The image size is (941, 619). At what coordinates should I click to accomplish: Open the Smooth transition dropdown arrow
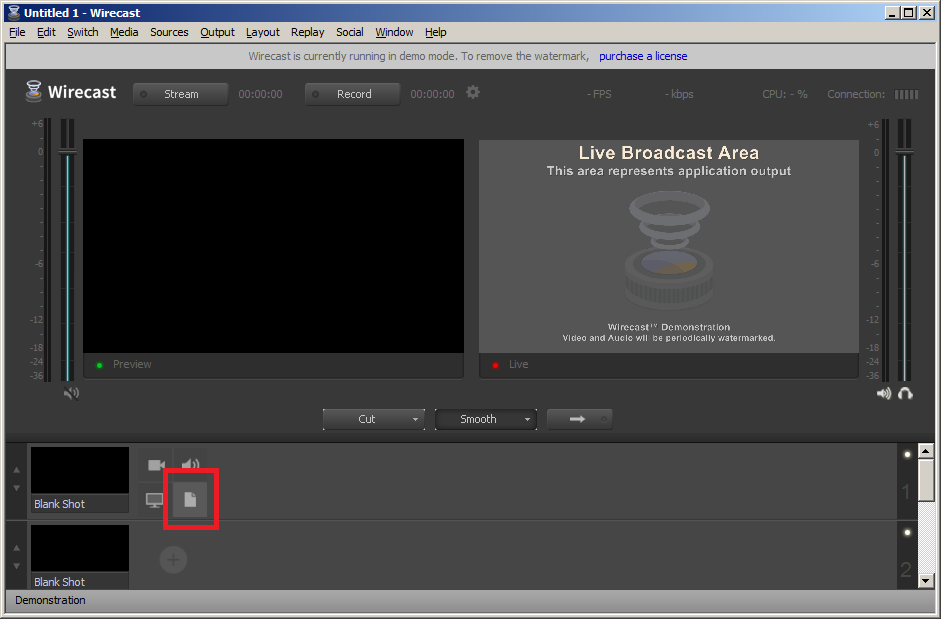pos(528,419)
